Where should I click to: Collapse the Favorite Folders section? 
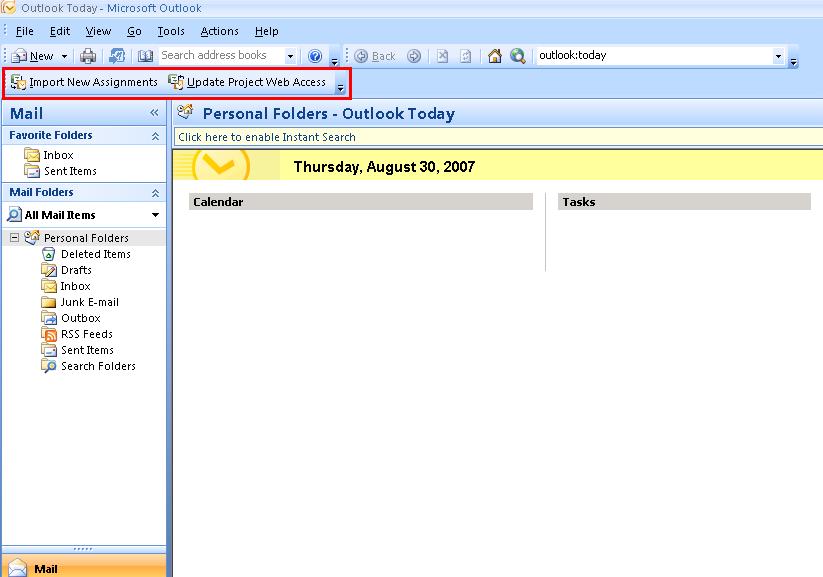(155, 136)
